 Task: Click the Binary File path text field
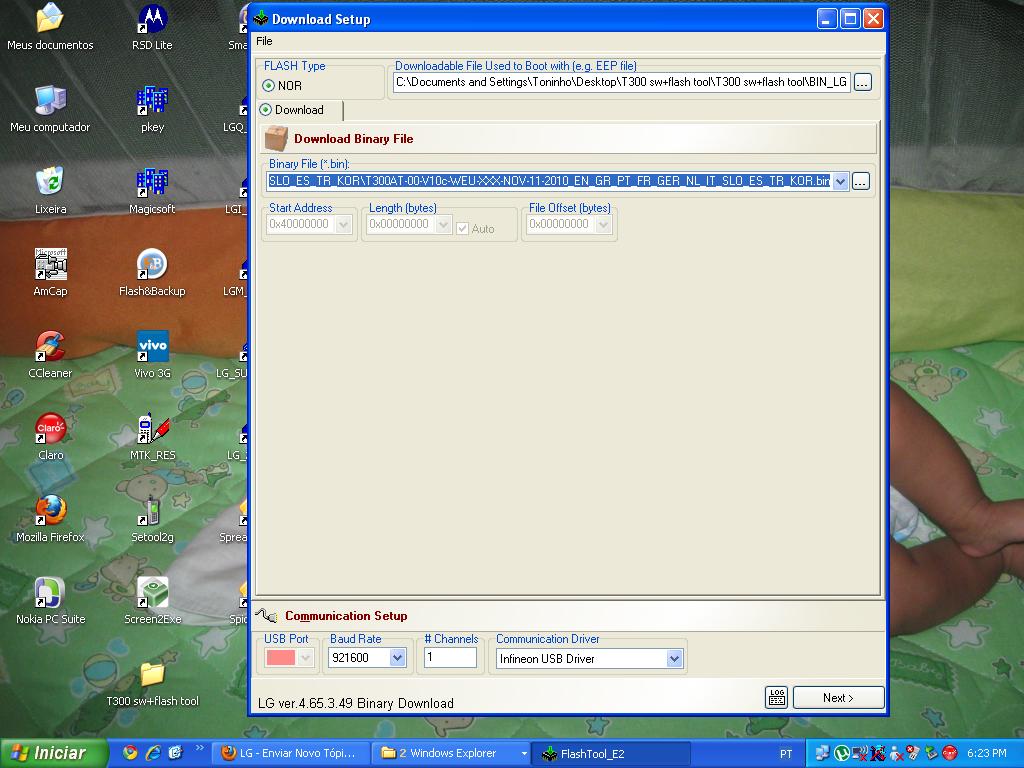(549, 182)
